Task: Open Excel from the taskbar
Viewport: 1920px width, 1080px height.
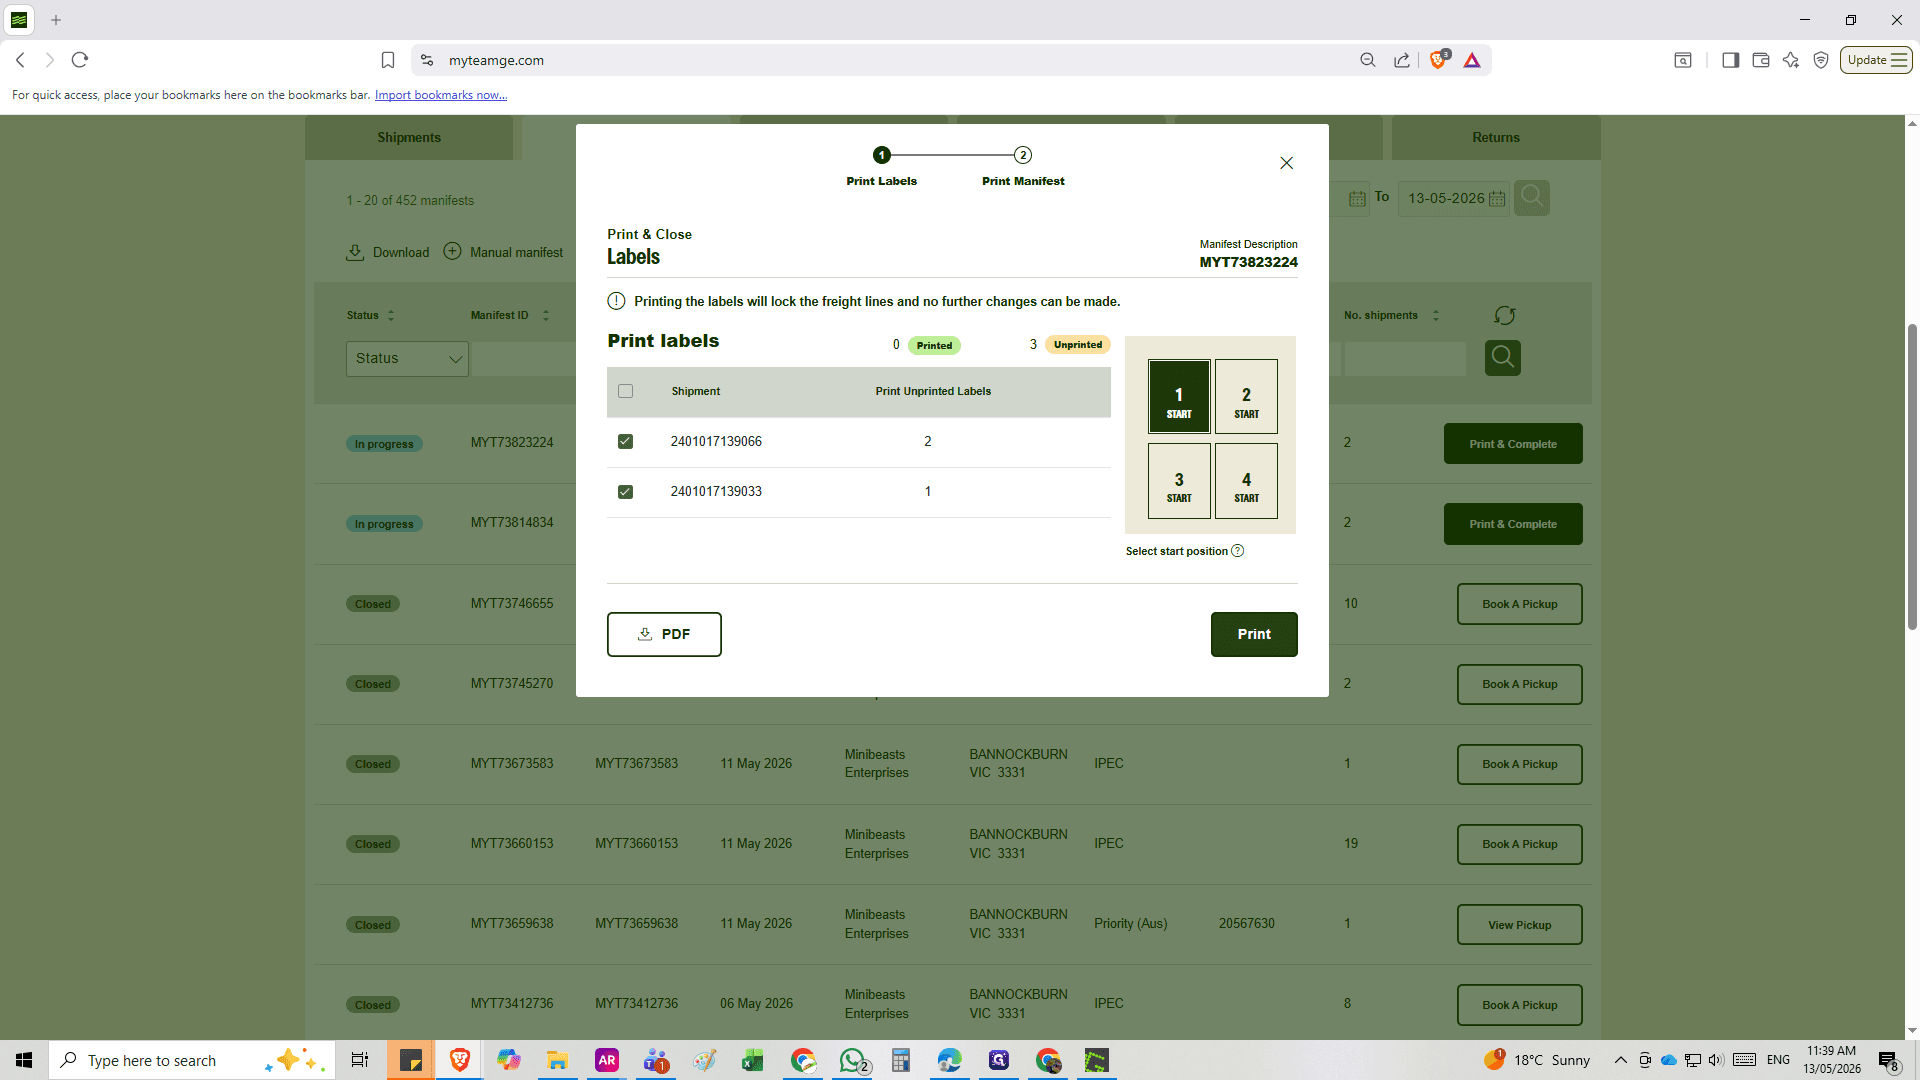Action: pyautogui.click(x=753, y=1060)
